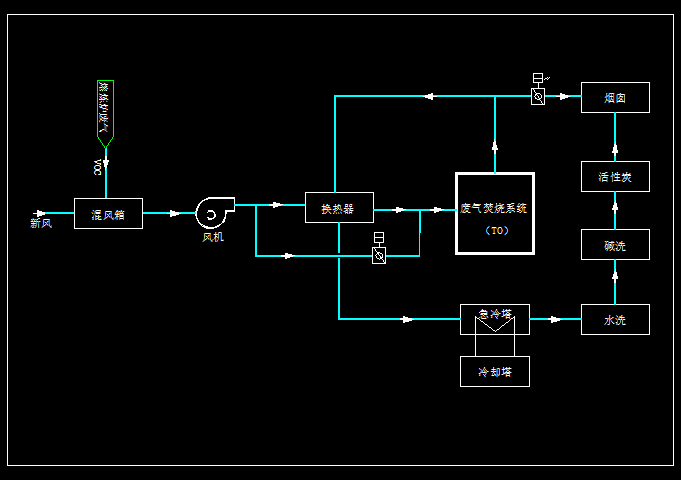This screenshot has width=681, height=480.
Task: Select the 活性炭 block
Action: pos(615,176)
